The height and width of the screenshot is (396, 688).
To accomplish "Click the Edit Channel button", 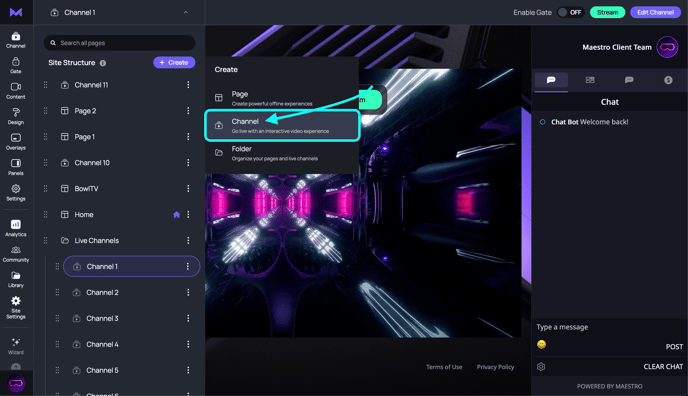I will (655, 12).
